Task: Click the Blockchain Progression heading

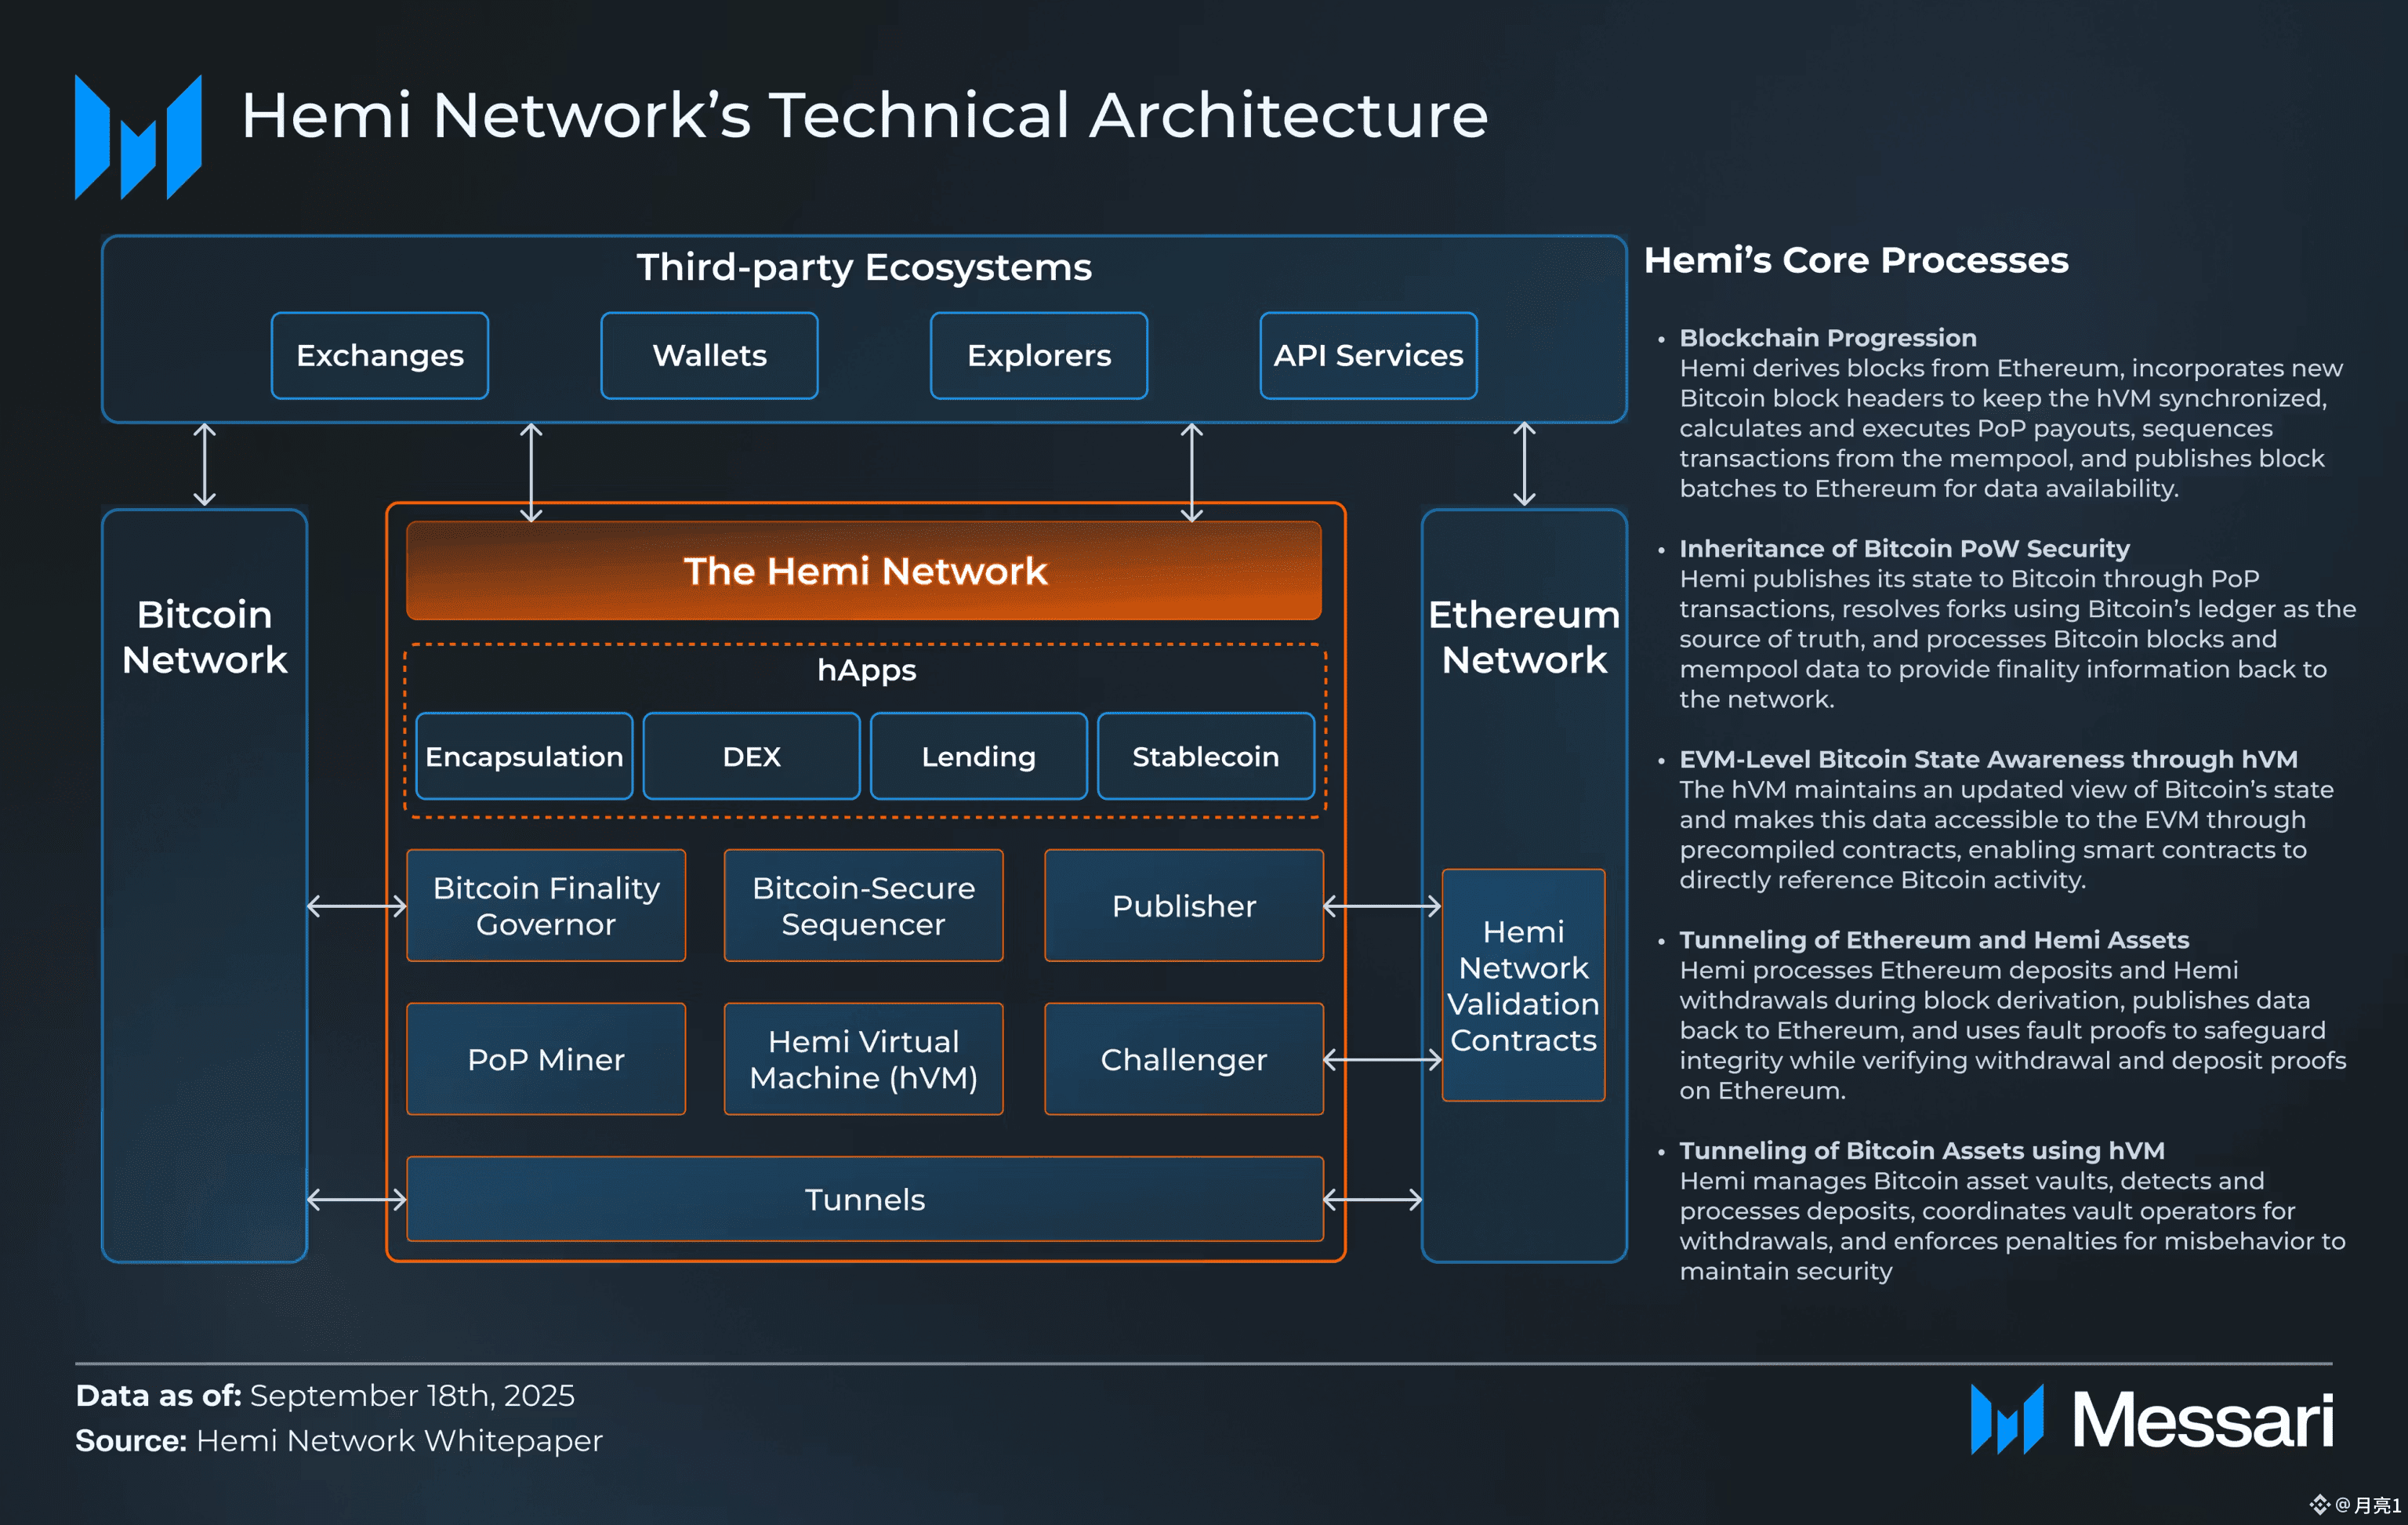Action: pyautogui.click(x=1827, y=338)
